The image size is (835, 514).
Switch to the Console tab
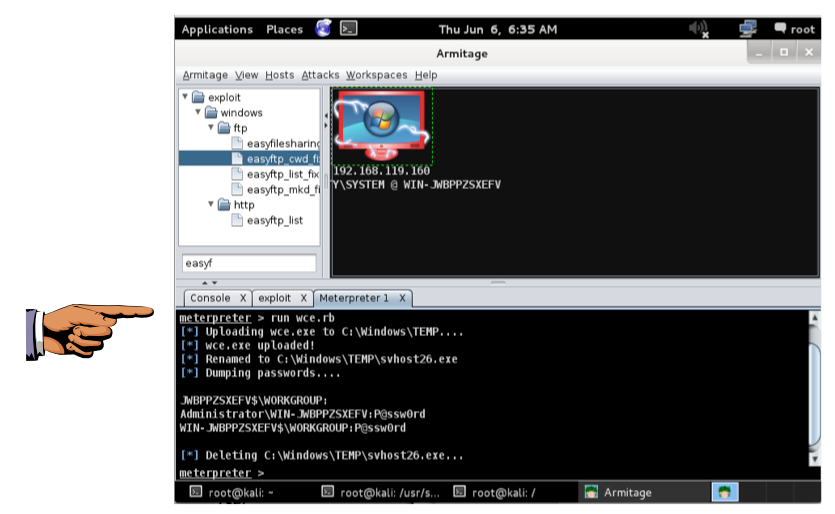tap(210, 298)
